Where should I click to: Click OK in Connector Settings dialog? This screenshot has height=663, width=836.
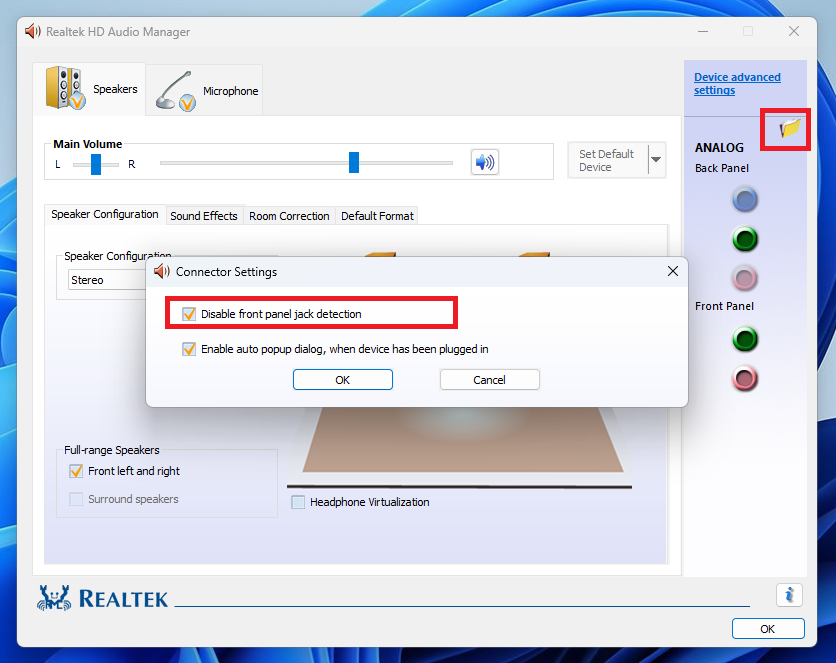[x=343, y=380]
